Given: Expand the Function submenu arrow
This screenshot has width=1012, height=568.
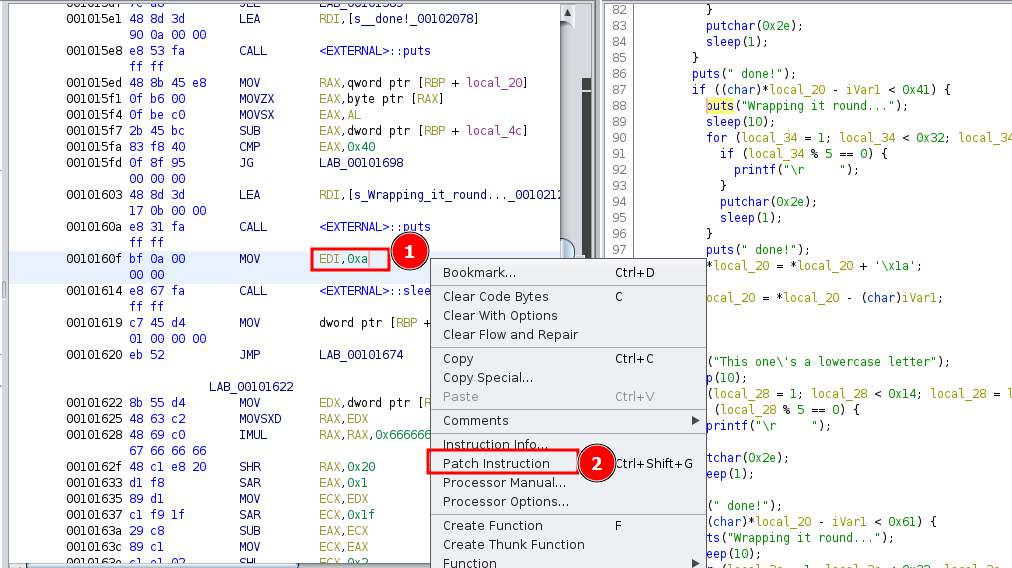Looking at the screenshot, I should click(696, 563).
